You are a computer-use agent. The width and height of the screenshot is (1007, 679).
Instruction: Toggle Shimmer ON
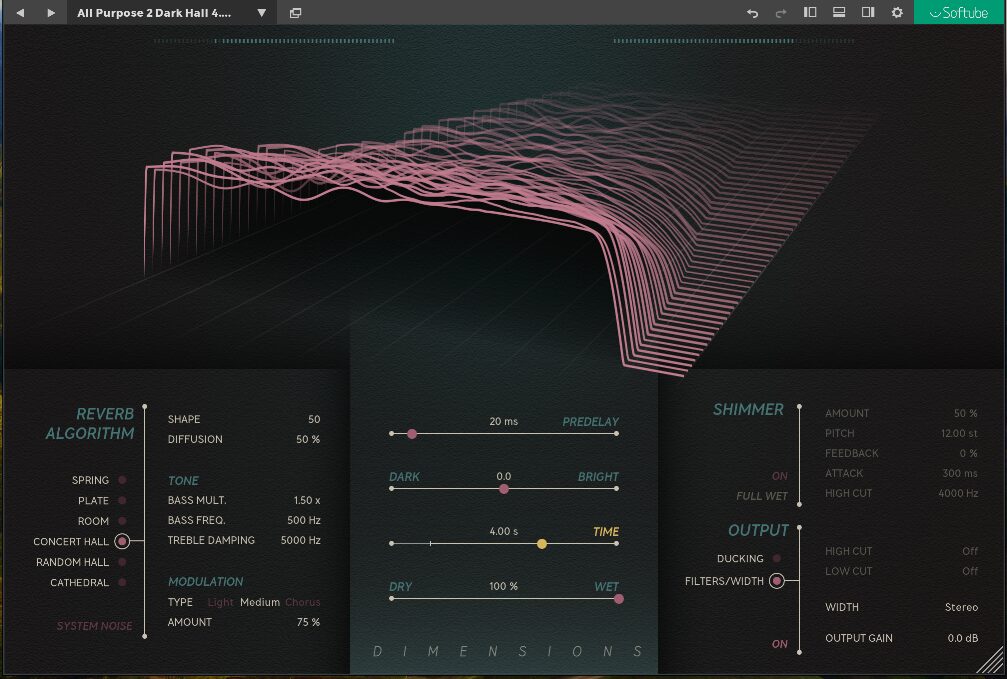(x=780, y=476)
